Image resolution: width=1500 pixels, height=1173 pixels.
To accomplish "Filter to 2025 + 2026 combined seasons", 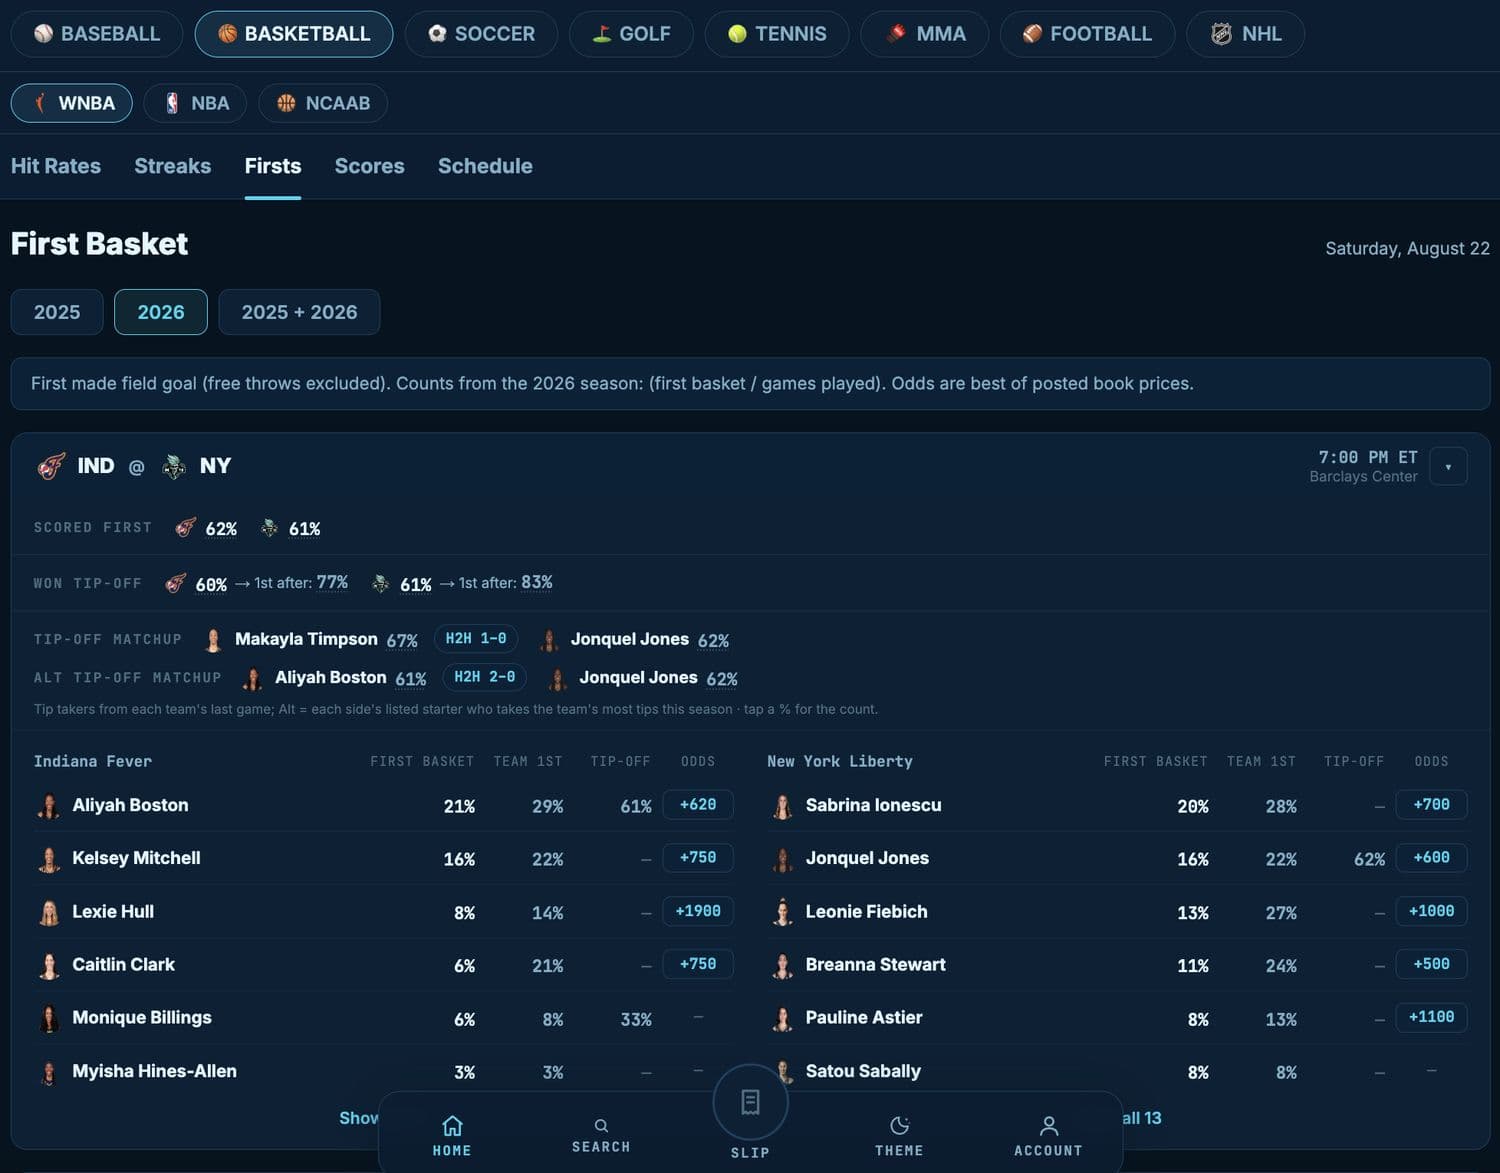I will [299, 312].
